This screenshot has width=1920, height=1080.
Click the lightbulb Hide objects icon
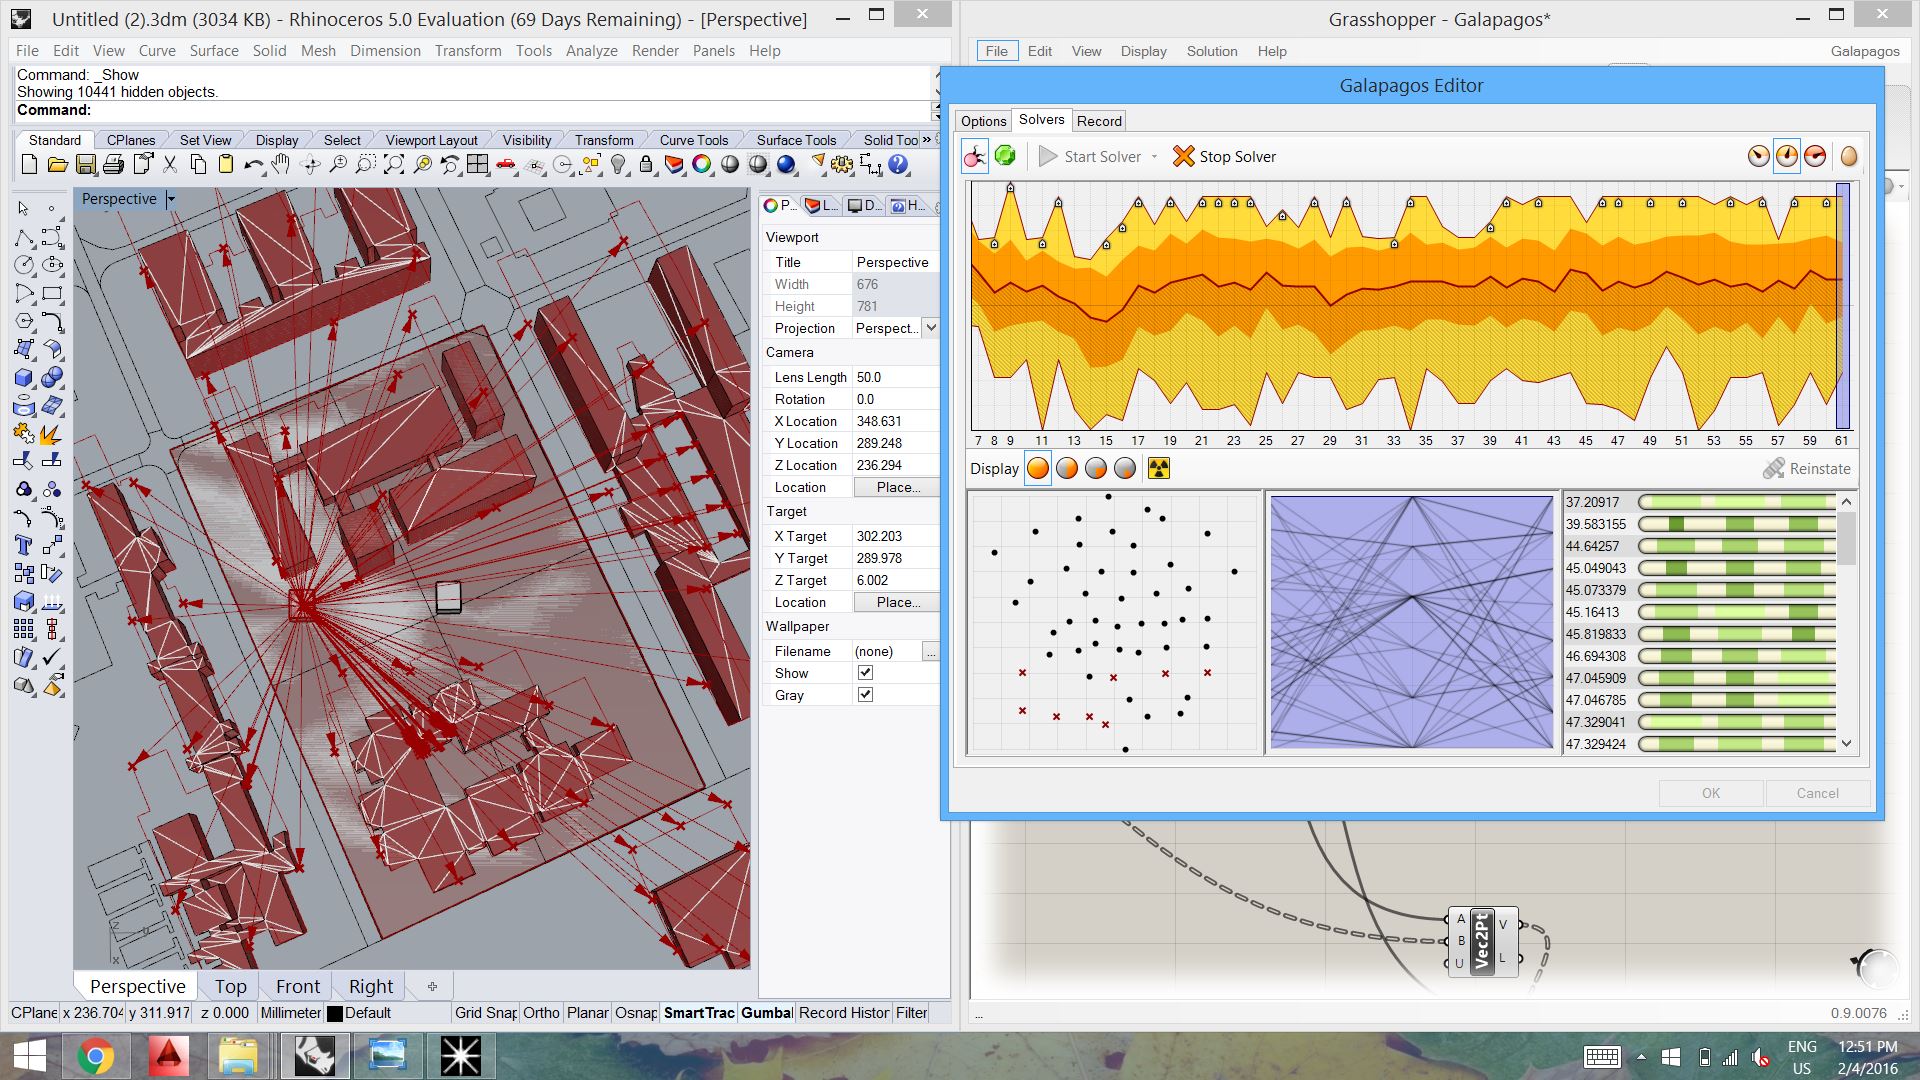(x=619, y=165)
